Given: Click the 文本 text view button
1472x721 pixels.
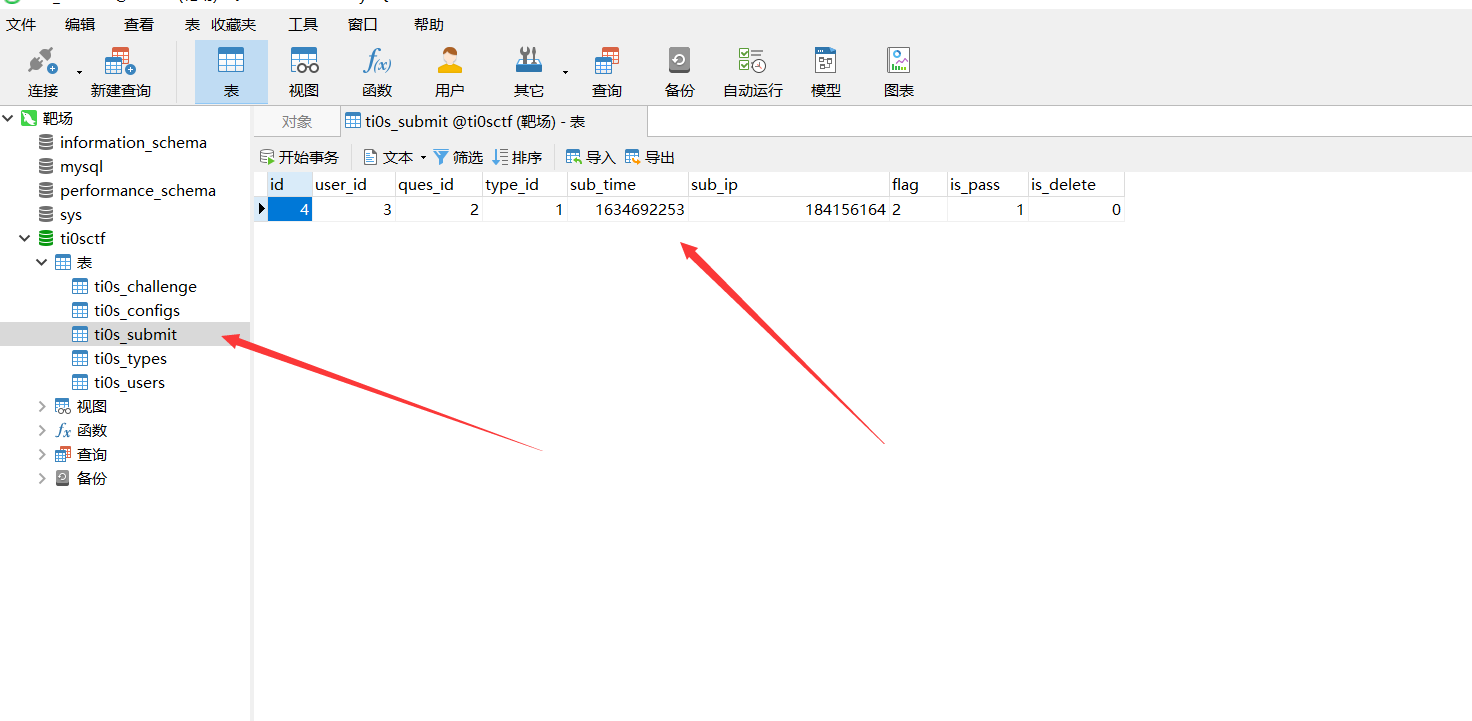Looking at the screenshot, I should [388, 158].
